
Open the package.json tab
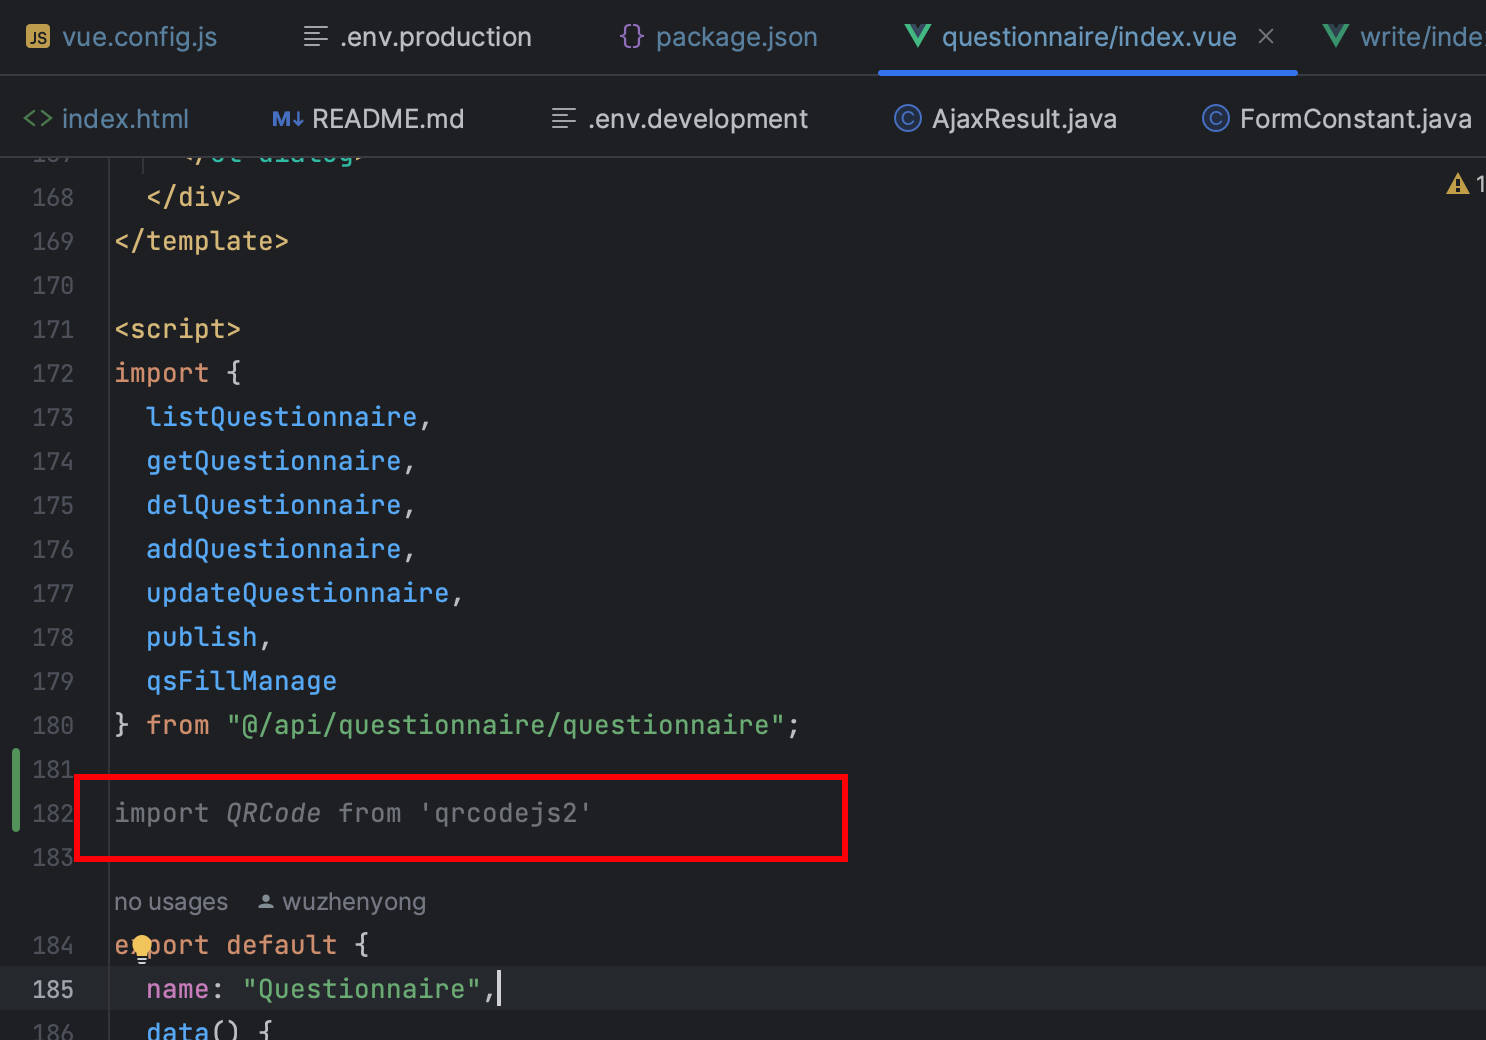pyautogui.click(x=718, y=37)
